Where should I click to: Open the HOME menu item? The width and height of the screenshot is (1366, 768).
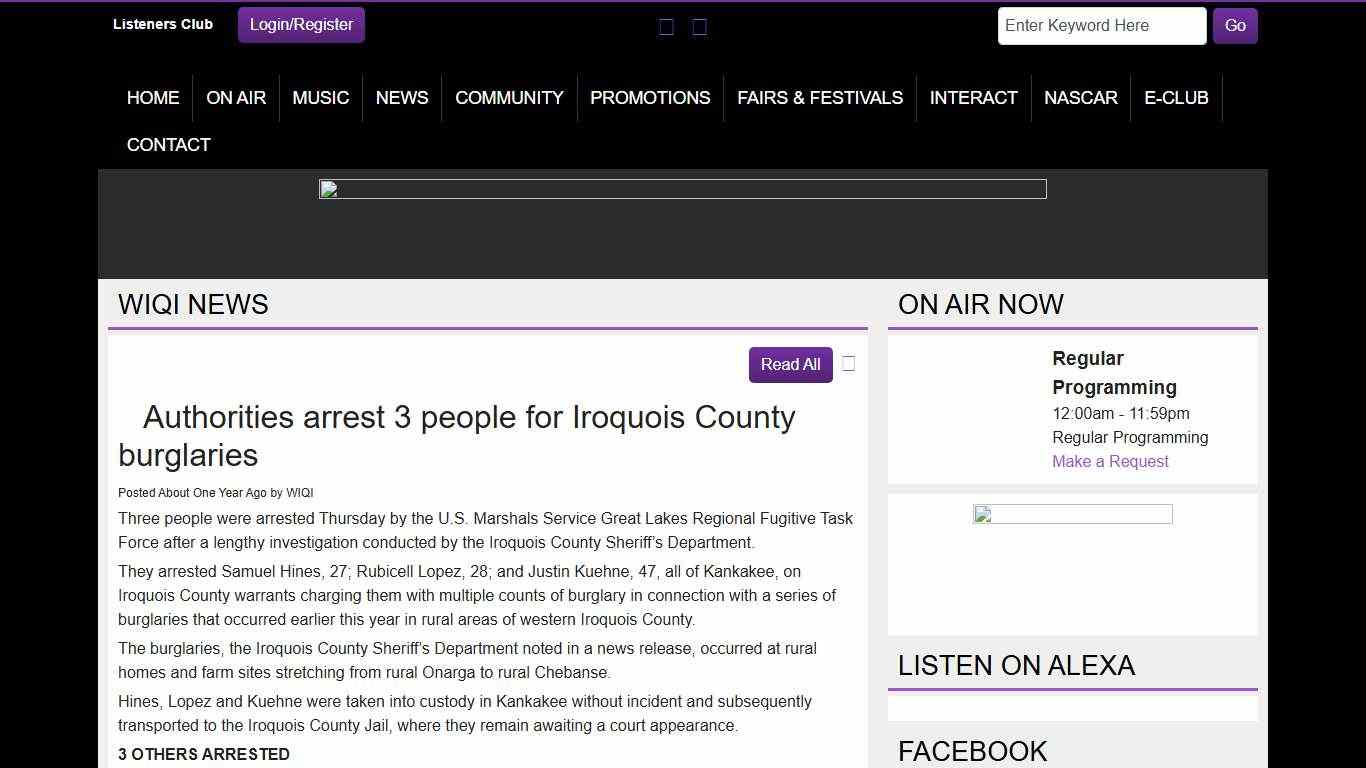[x=153, y=98]
